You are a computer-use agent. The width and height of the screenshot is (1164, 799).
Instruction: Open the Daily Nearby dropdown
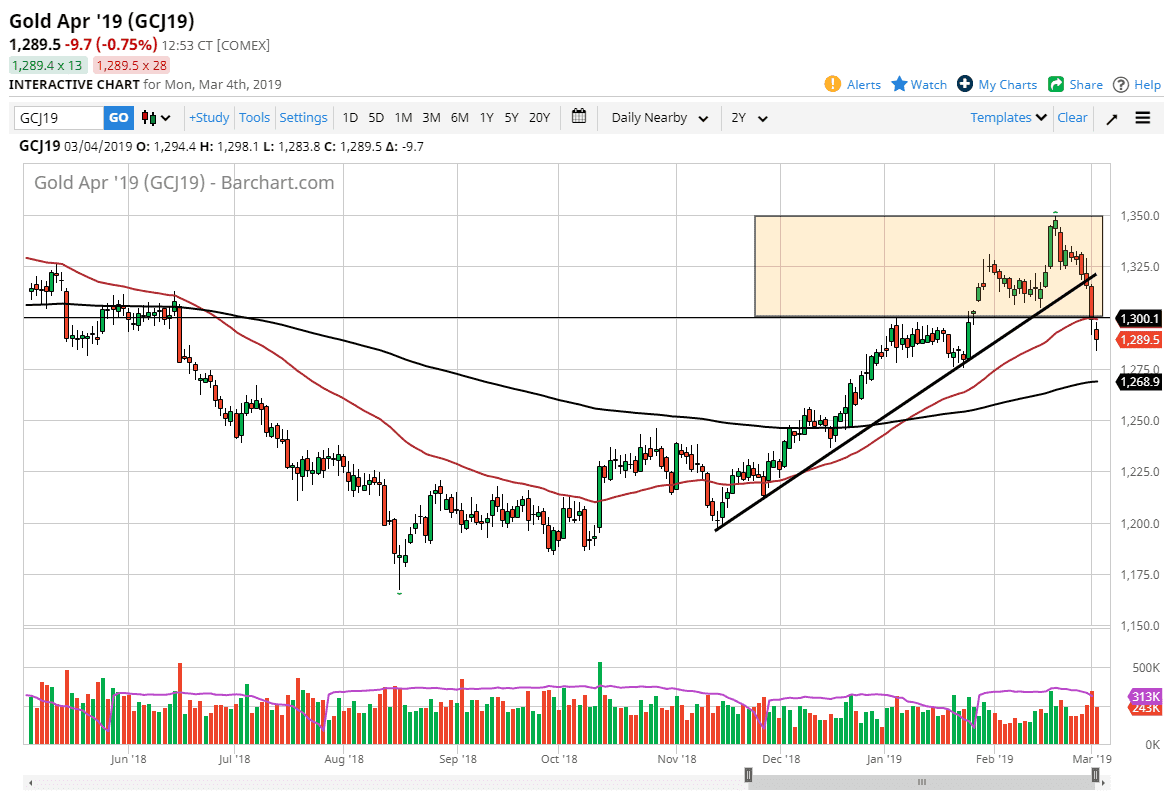click(x=659, y=117)
